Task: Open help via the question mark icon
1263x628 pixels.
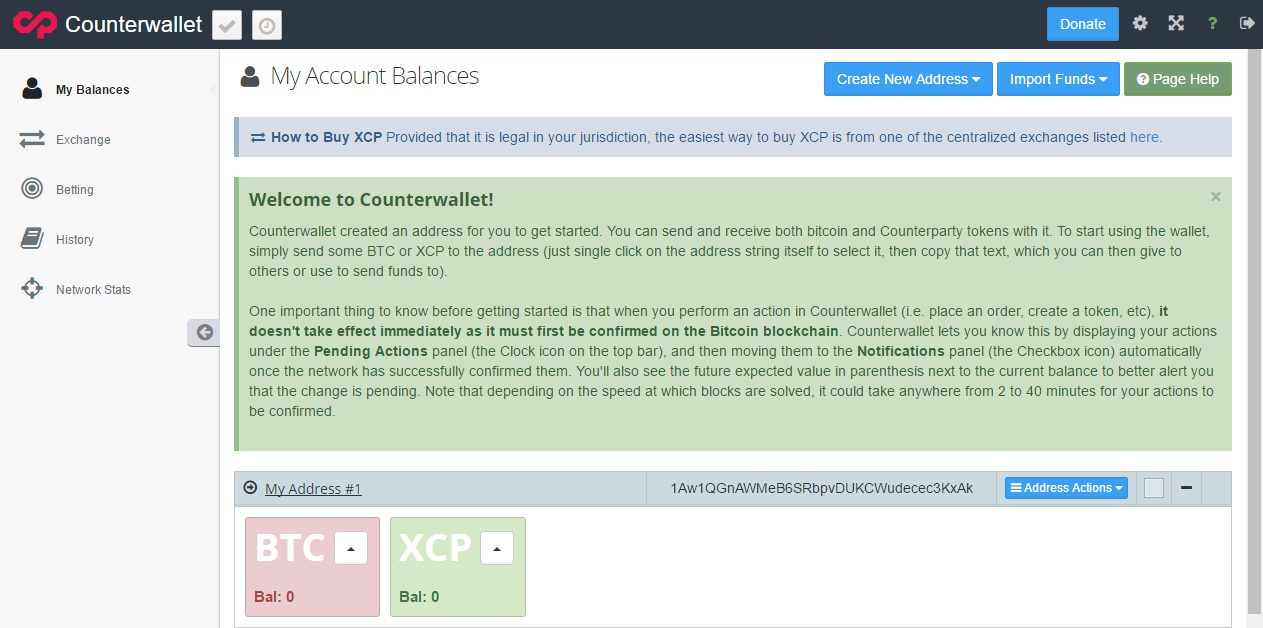Action: (x=1212, y=23)
